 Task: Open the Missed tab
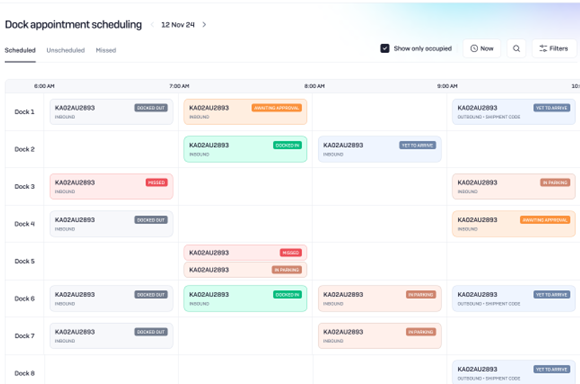[x=106, y=50]
